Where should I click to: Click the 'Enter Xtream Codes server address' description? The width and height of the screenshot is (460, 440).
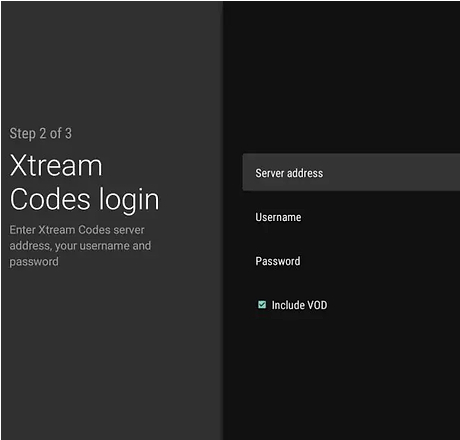80,246
